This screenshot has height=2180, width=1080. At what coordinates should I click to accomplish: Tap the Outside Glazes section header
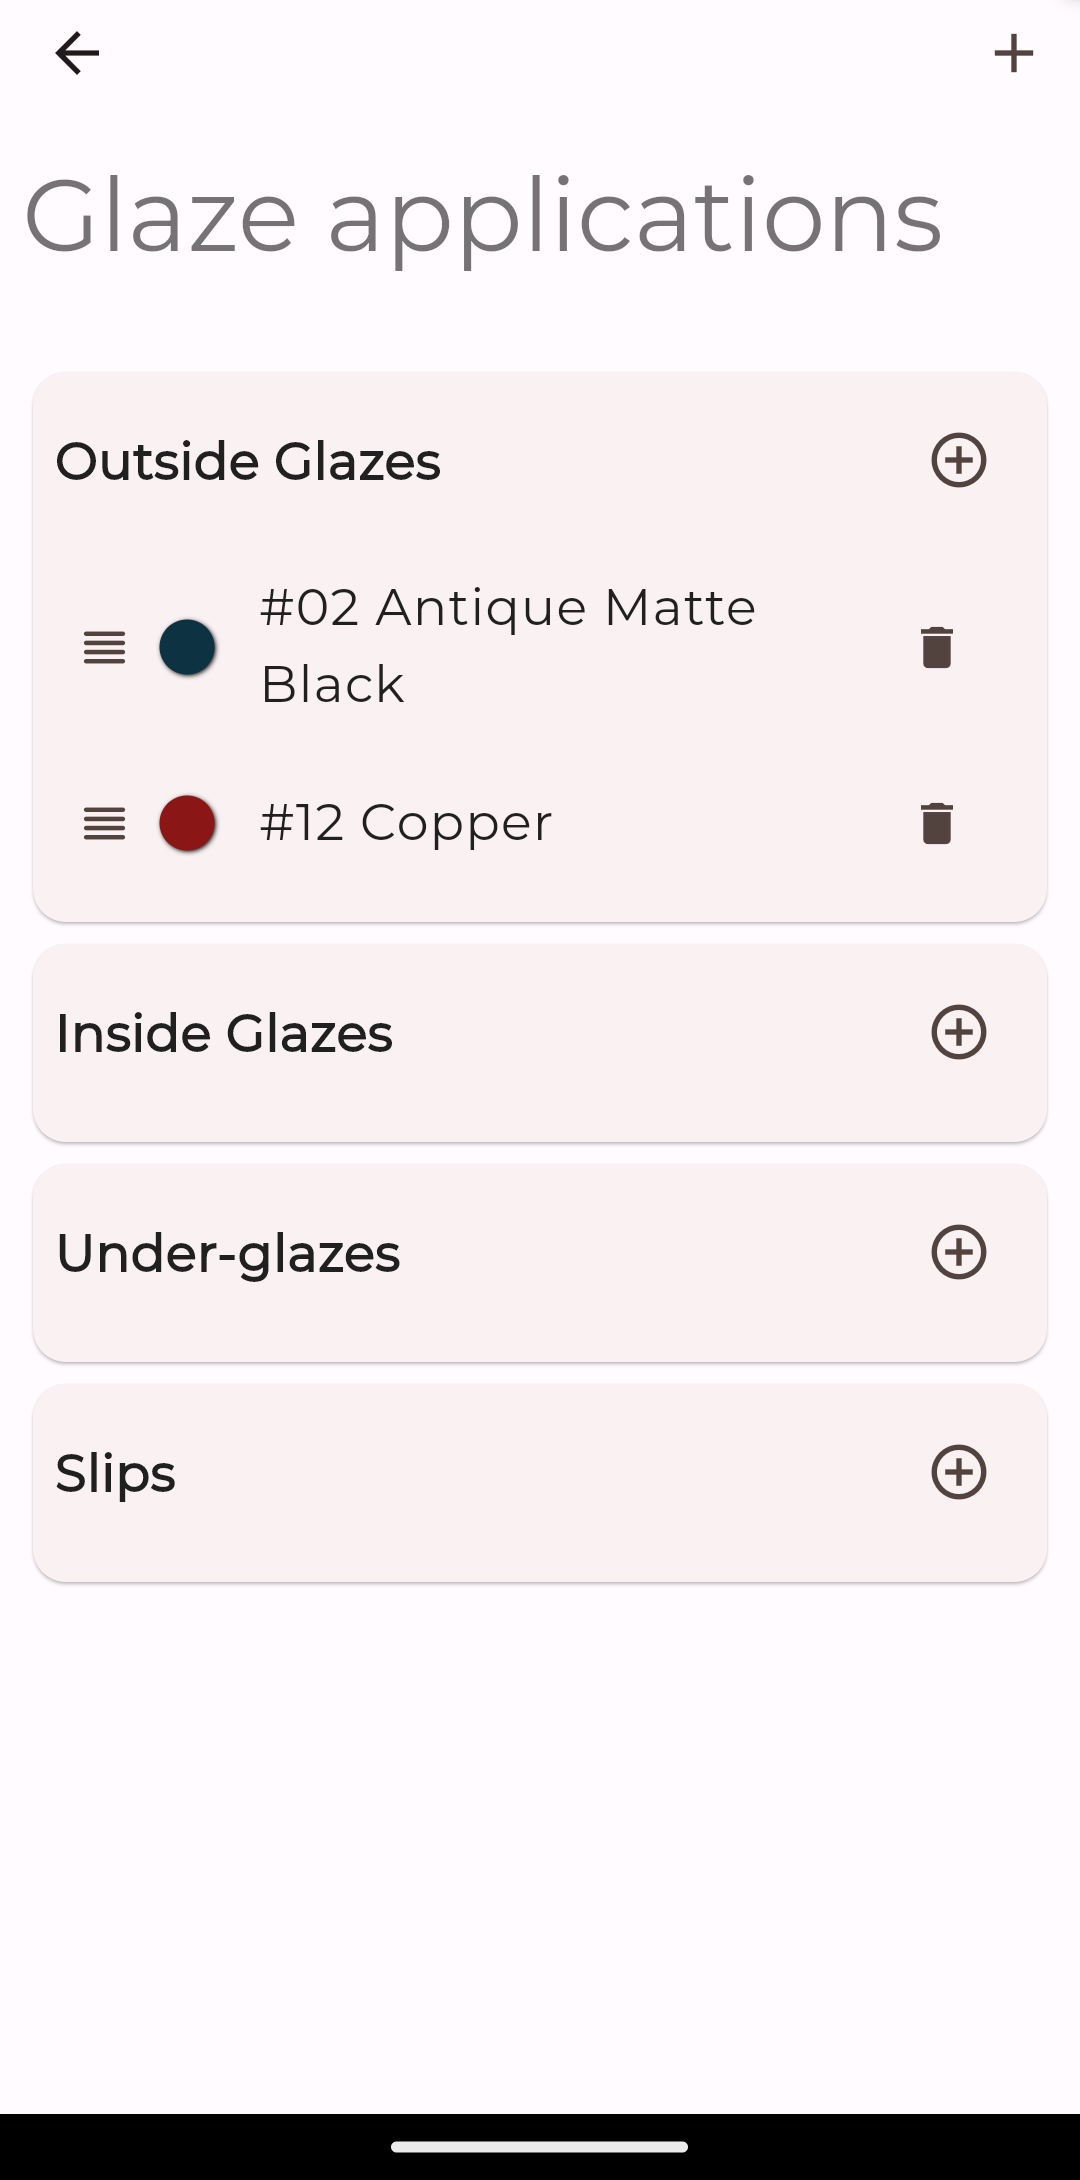tap(248, 461)
